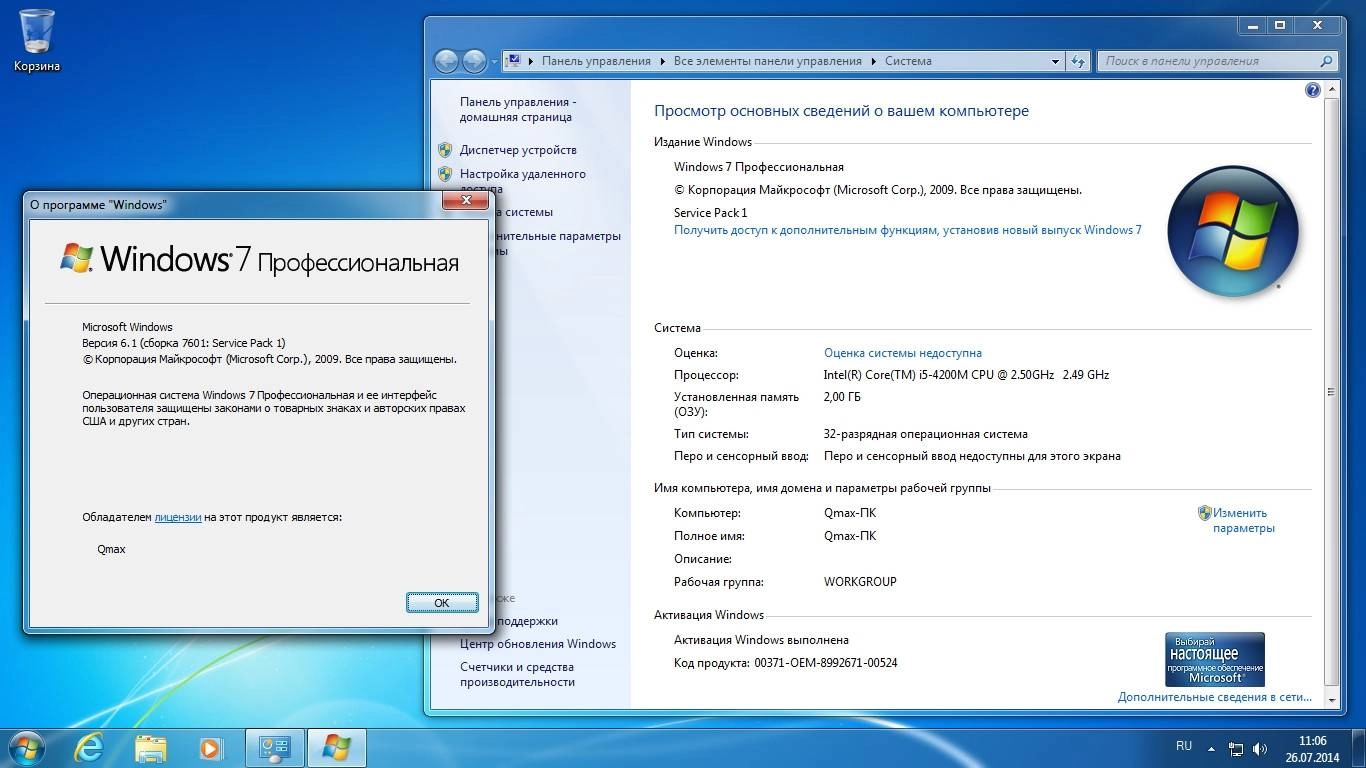Launch Internet Explorer from the taskbar
The height and width of the screenshot is (768, 1366).
click(89, 747)
